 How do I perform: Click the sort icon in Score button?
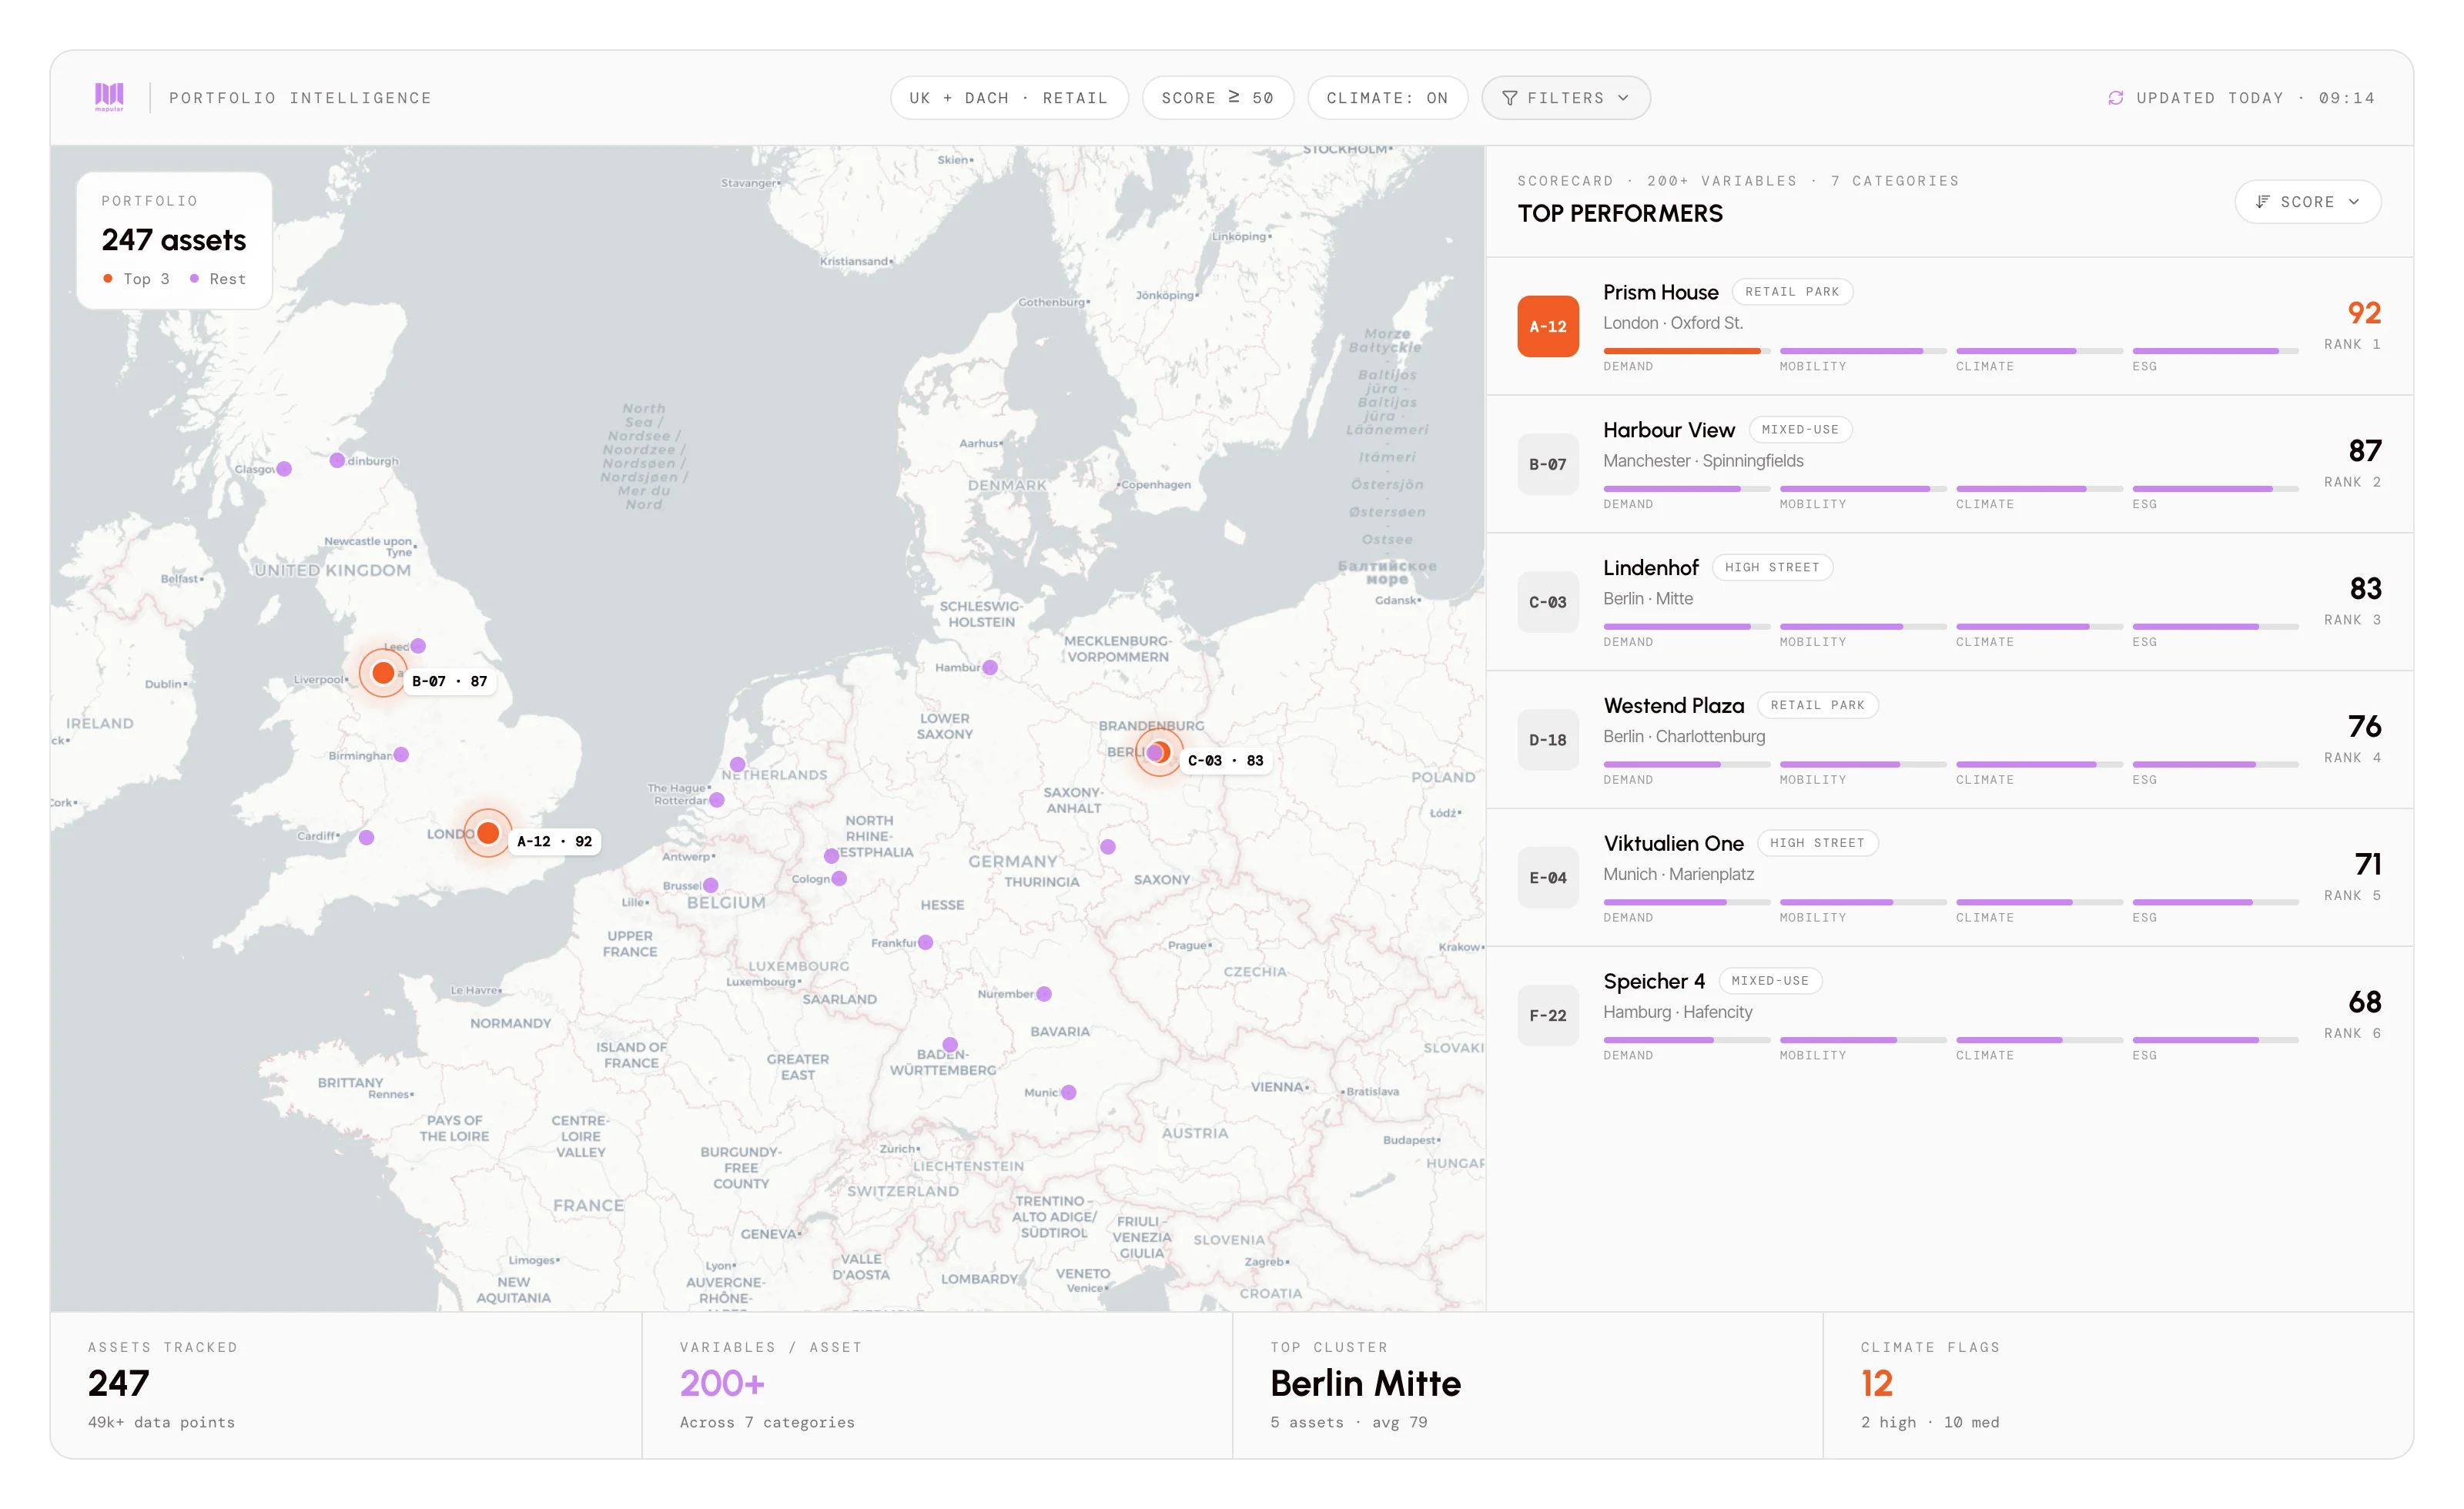point(2262,202)
